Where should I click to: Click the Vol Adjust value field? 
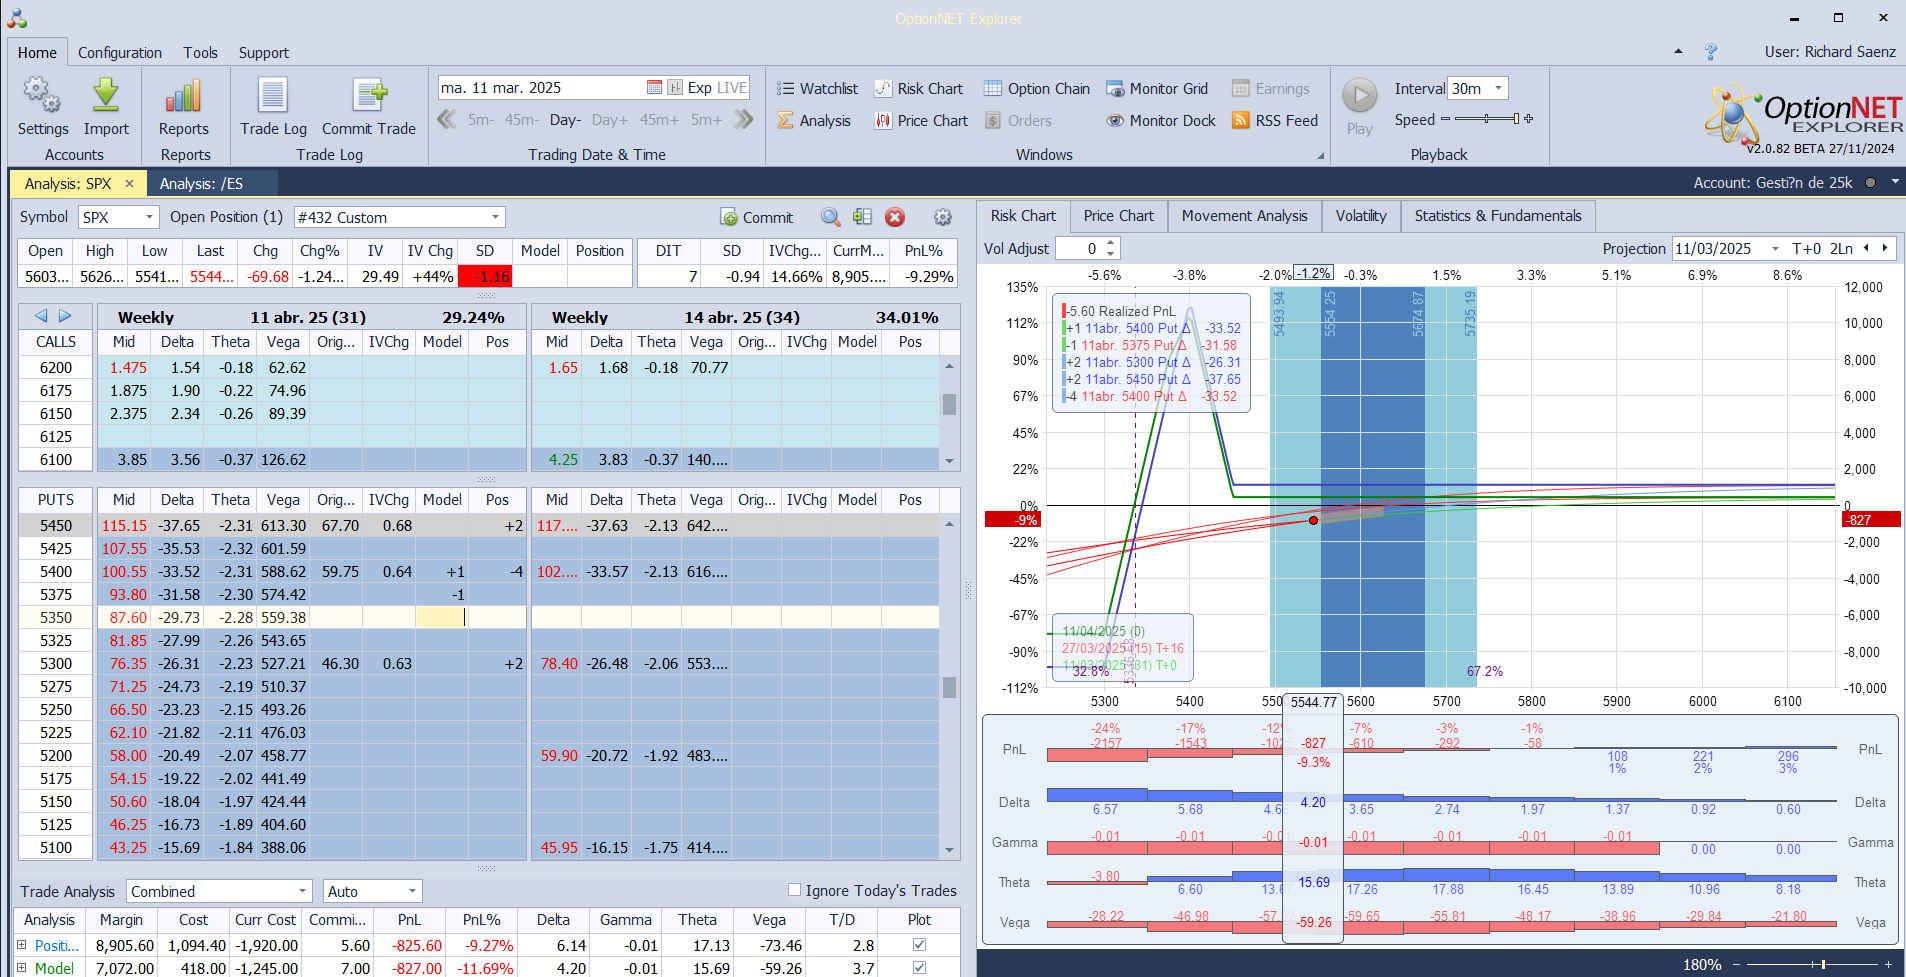pyautogui.click(x=1080, y=249)
